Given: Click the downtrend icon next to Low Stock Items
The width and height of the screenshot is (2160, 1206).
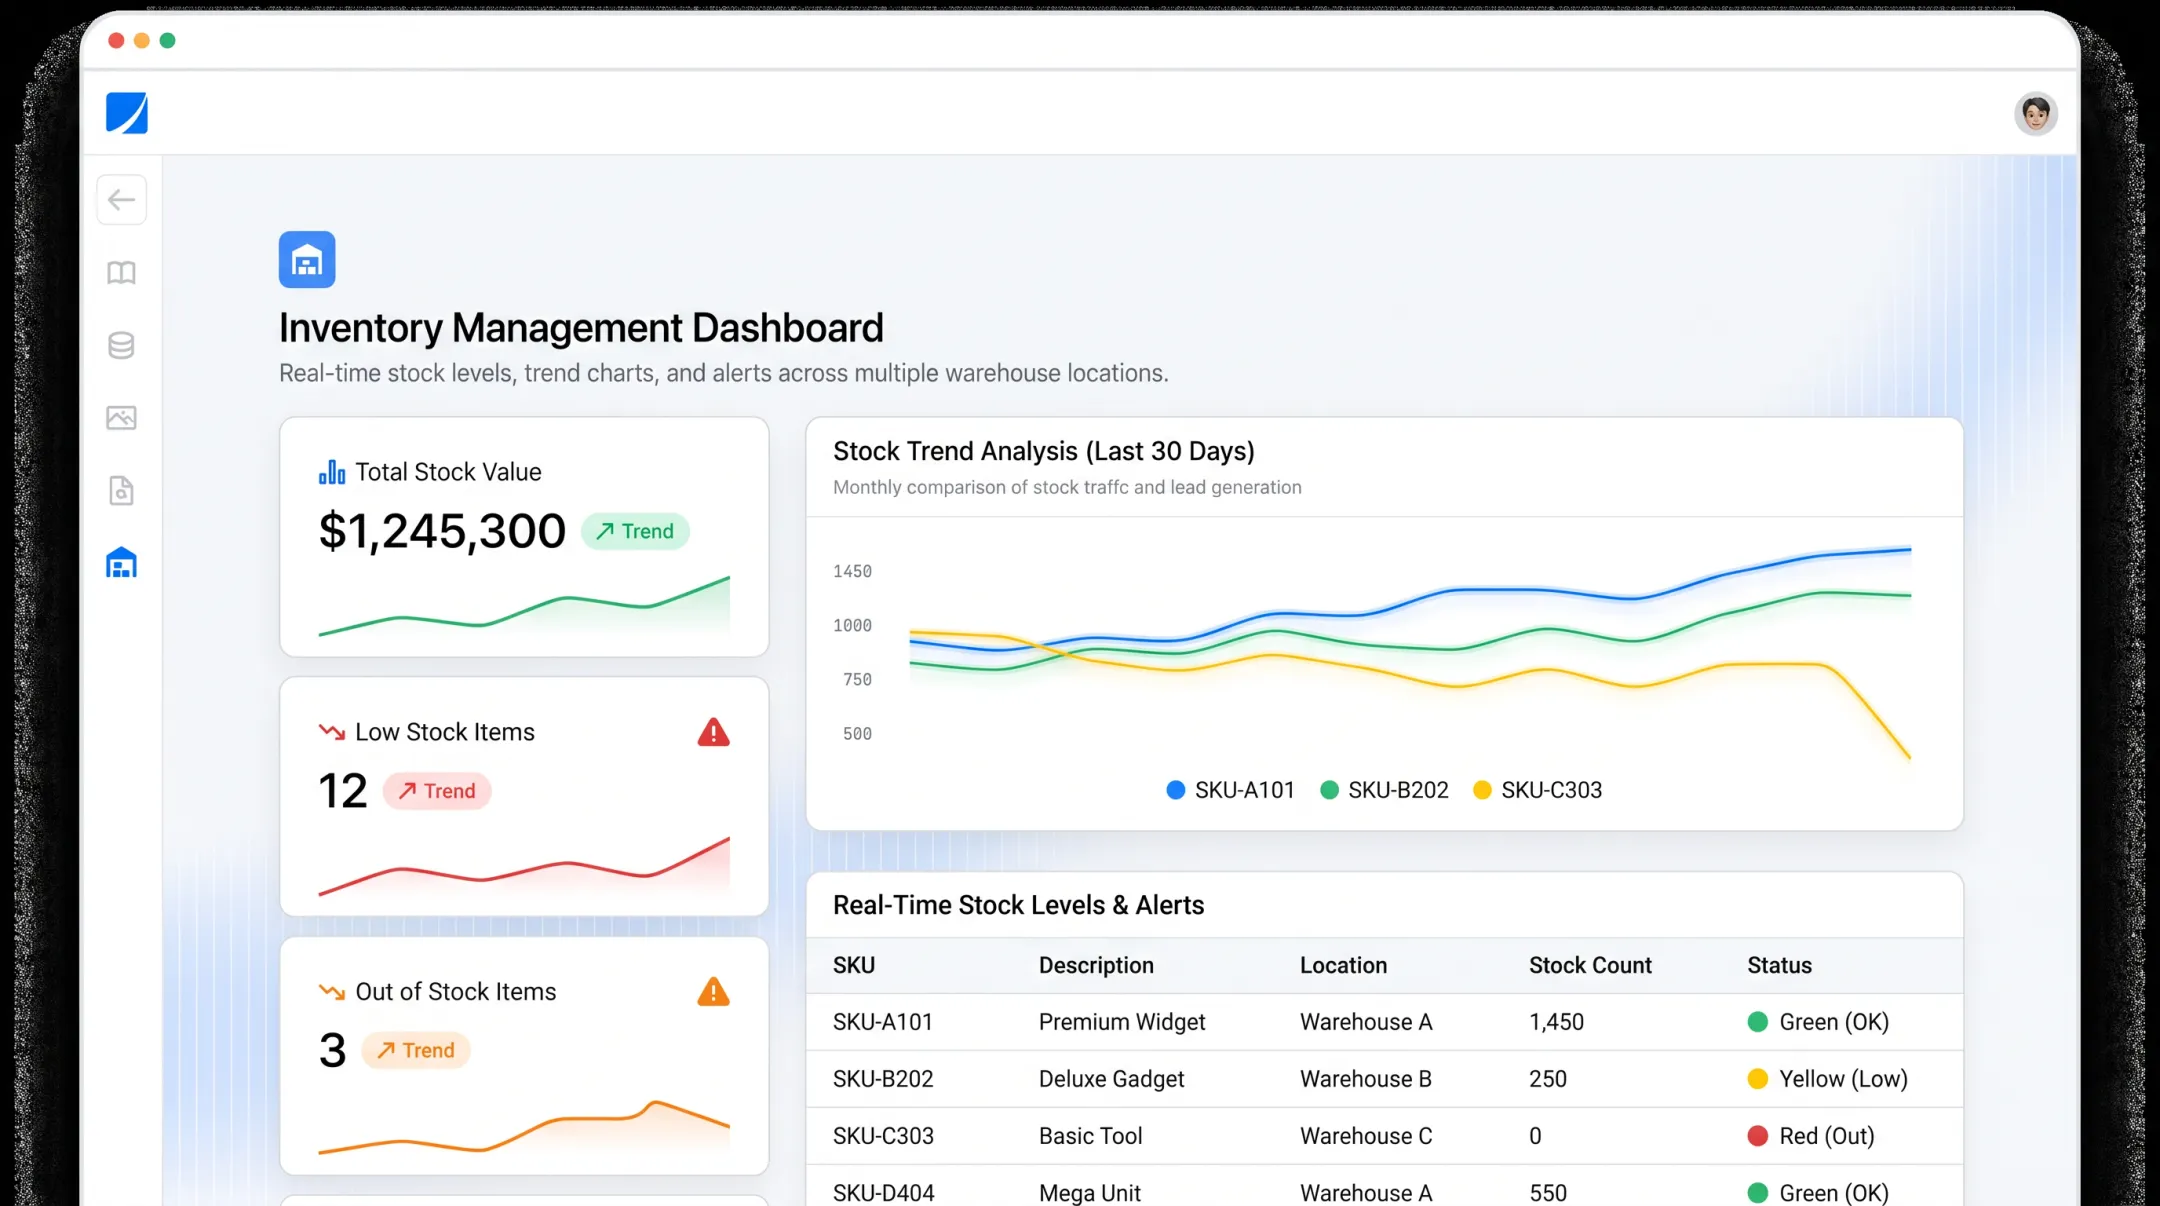Looking at the screenshot, I should pyautogui.click(x=332, y=732).
